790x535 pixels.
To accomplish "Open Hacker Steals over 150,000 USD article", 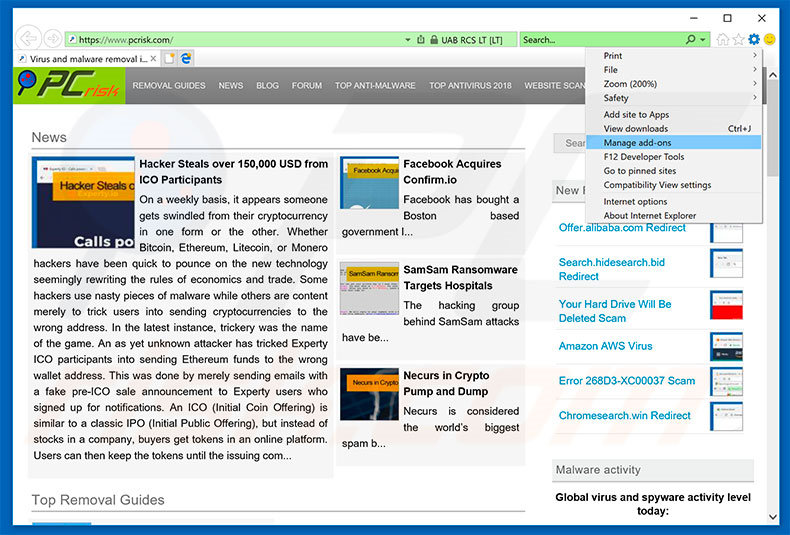I will [x=233, y=172].
